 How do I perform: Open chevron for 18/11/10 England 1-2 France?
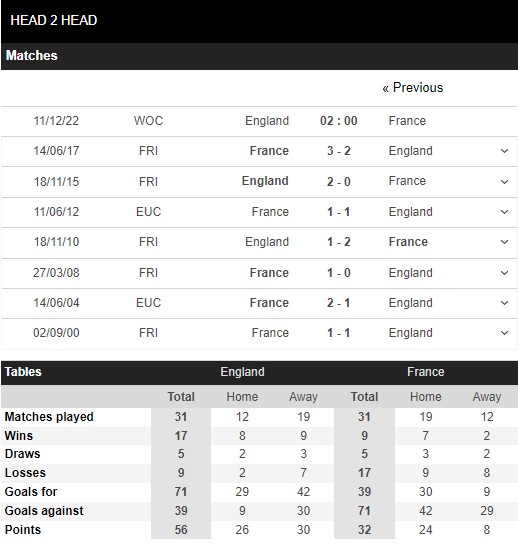(504, 242)
